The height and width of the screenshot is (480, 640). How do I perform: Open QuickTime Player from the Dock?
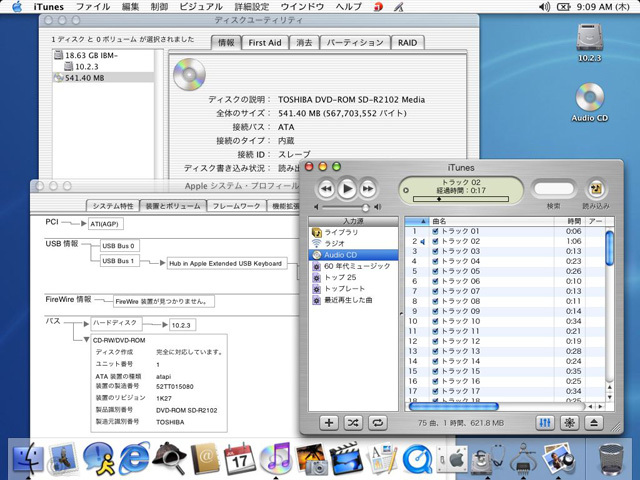pos(417,459)
